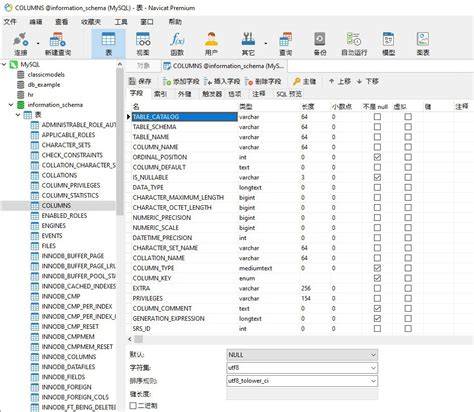Open the utf8_tolower_ci collation dropdown
The width and height of the screenshot is (474, 412).
click(302, 381)
